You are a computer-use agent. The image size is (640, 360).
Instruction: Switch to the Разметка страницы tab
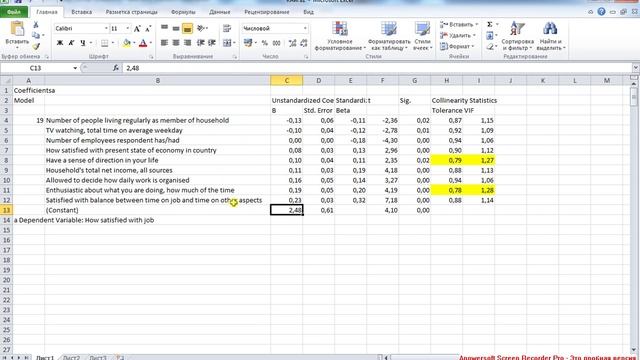(x=131, y=12)
